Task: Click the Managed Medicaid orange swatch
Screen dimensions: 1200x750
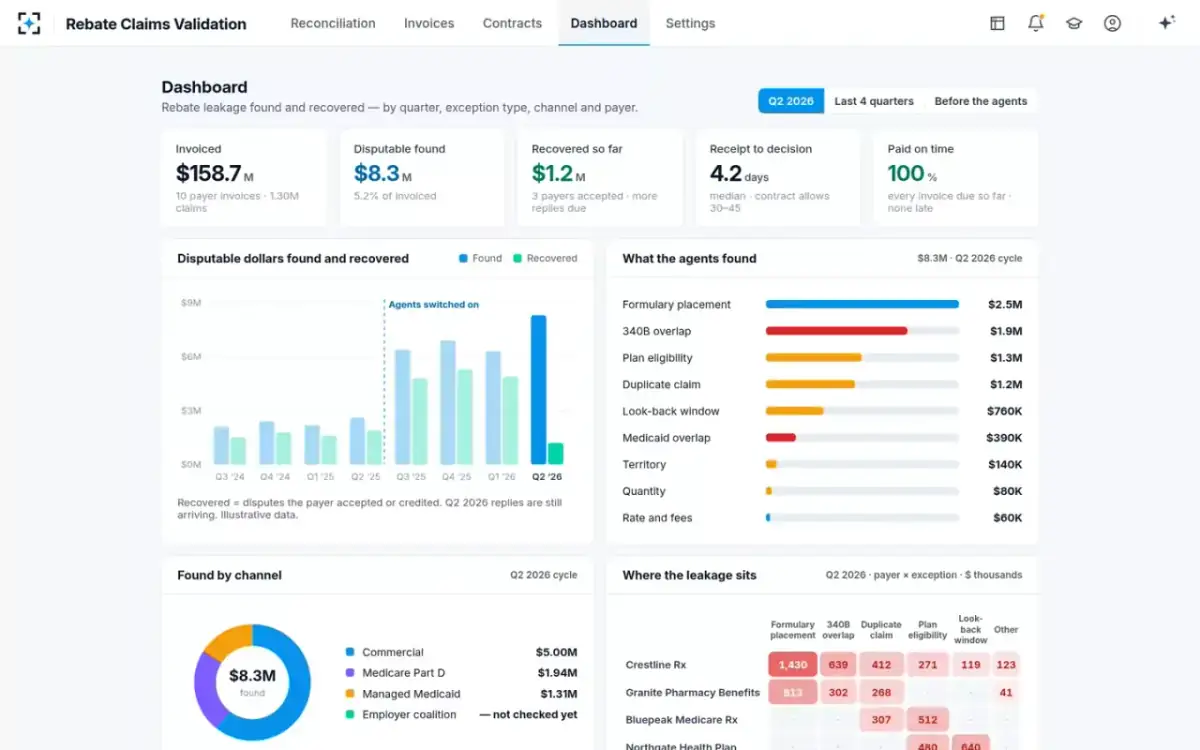Action: 350,694
